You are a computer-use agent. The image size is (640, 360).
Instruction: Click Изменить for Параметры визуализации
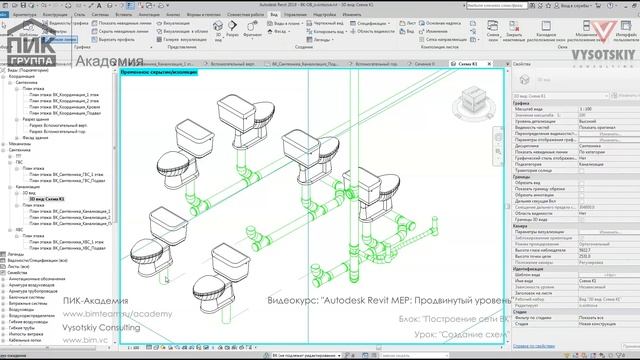[609, 232]
